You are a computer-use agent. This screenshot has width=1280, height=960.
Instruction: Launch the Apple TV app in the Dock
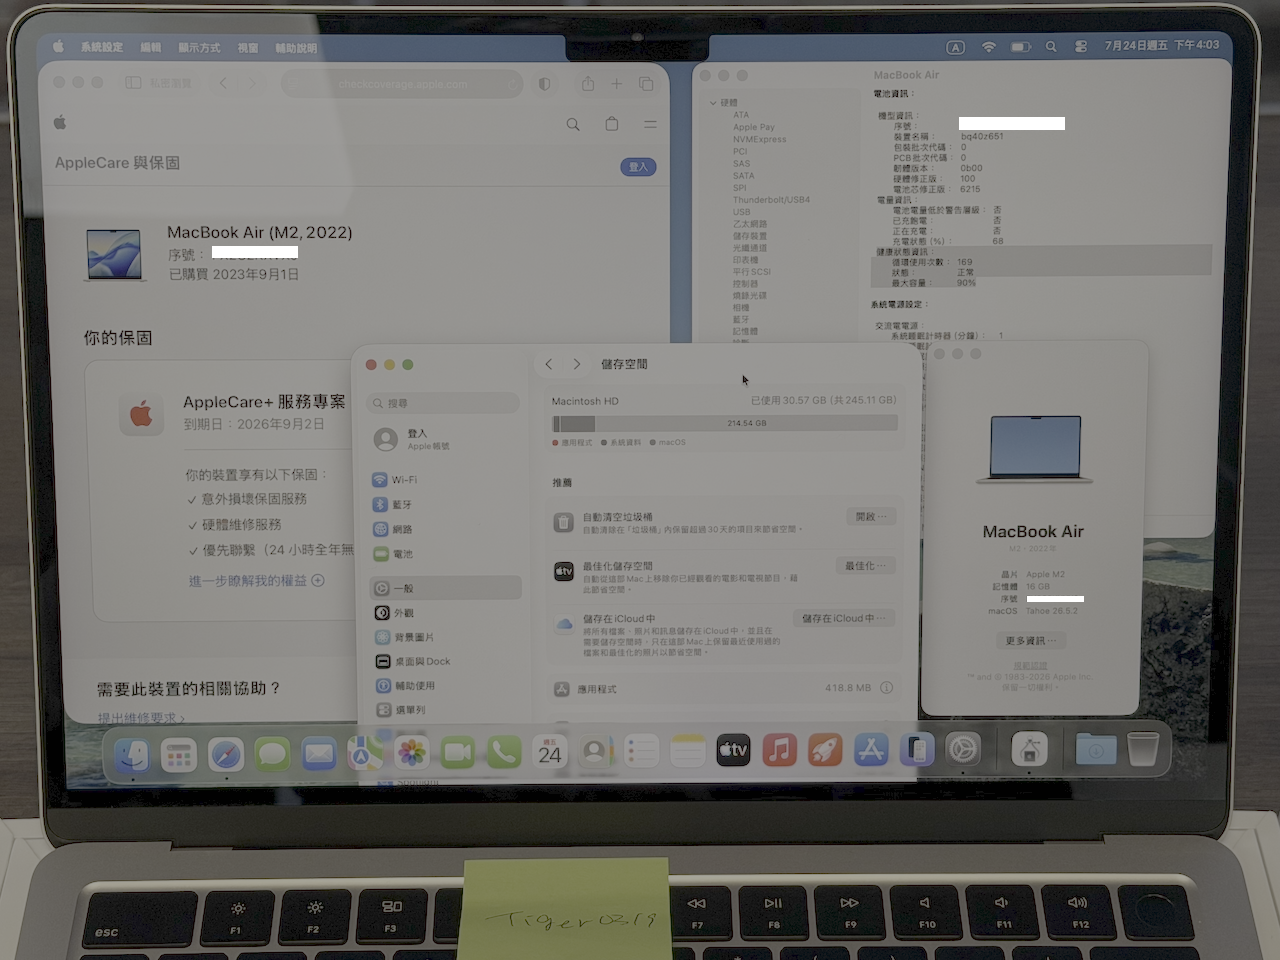pos(733,751)
